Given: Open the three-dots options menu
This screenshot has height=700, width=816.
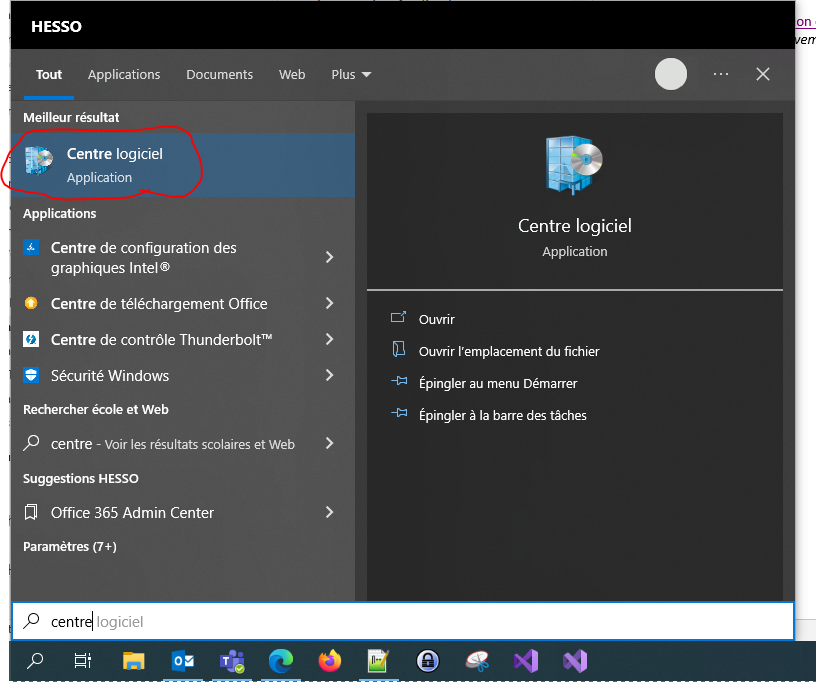Looking at the screenshot, I should [721, 74].
